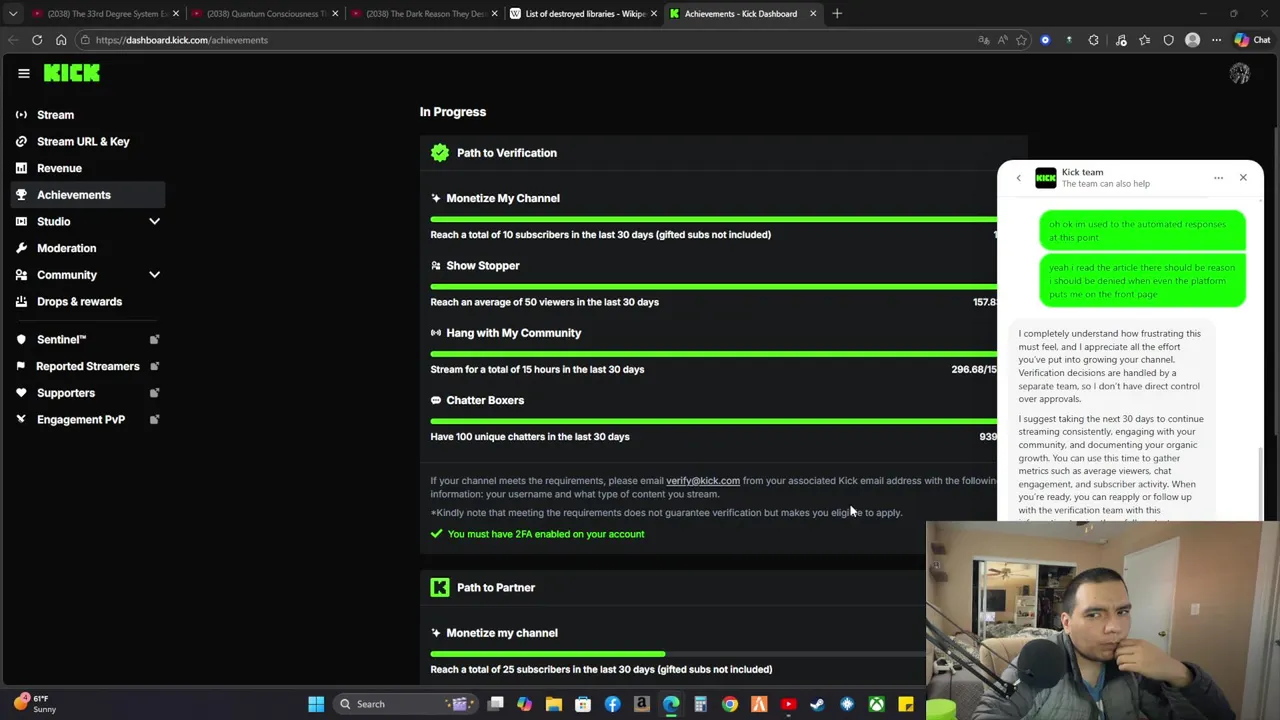Viewport: 1280px width, 720px height.
Task: Click the taskbar Search box
Action: [x=407, y=704]
